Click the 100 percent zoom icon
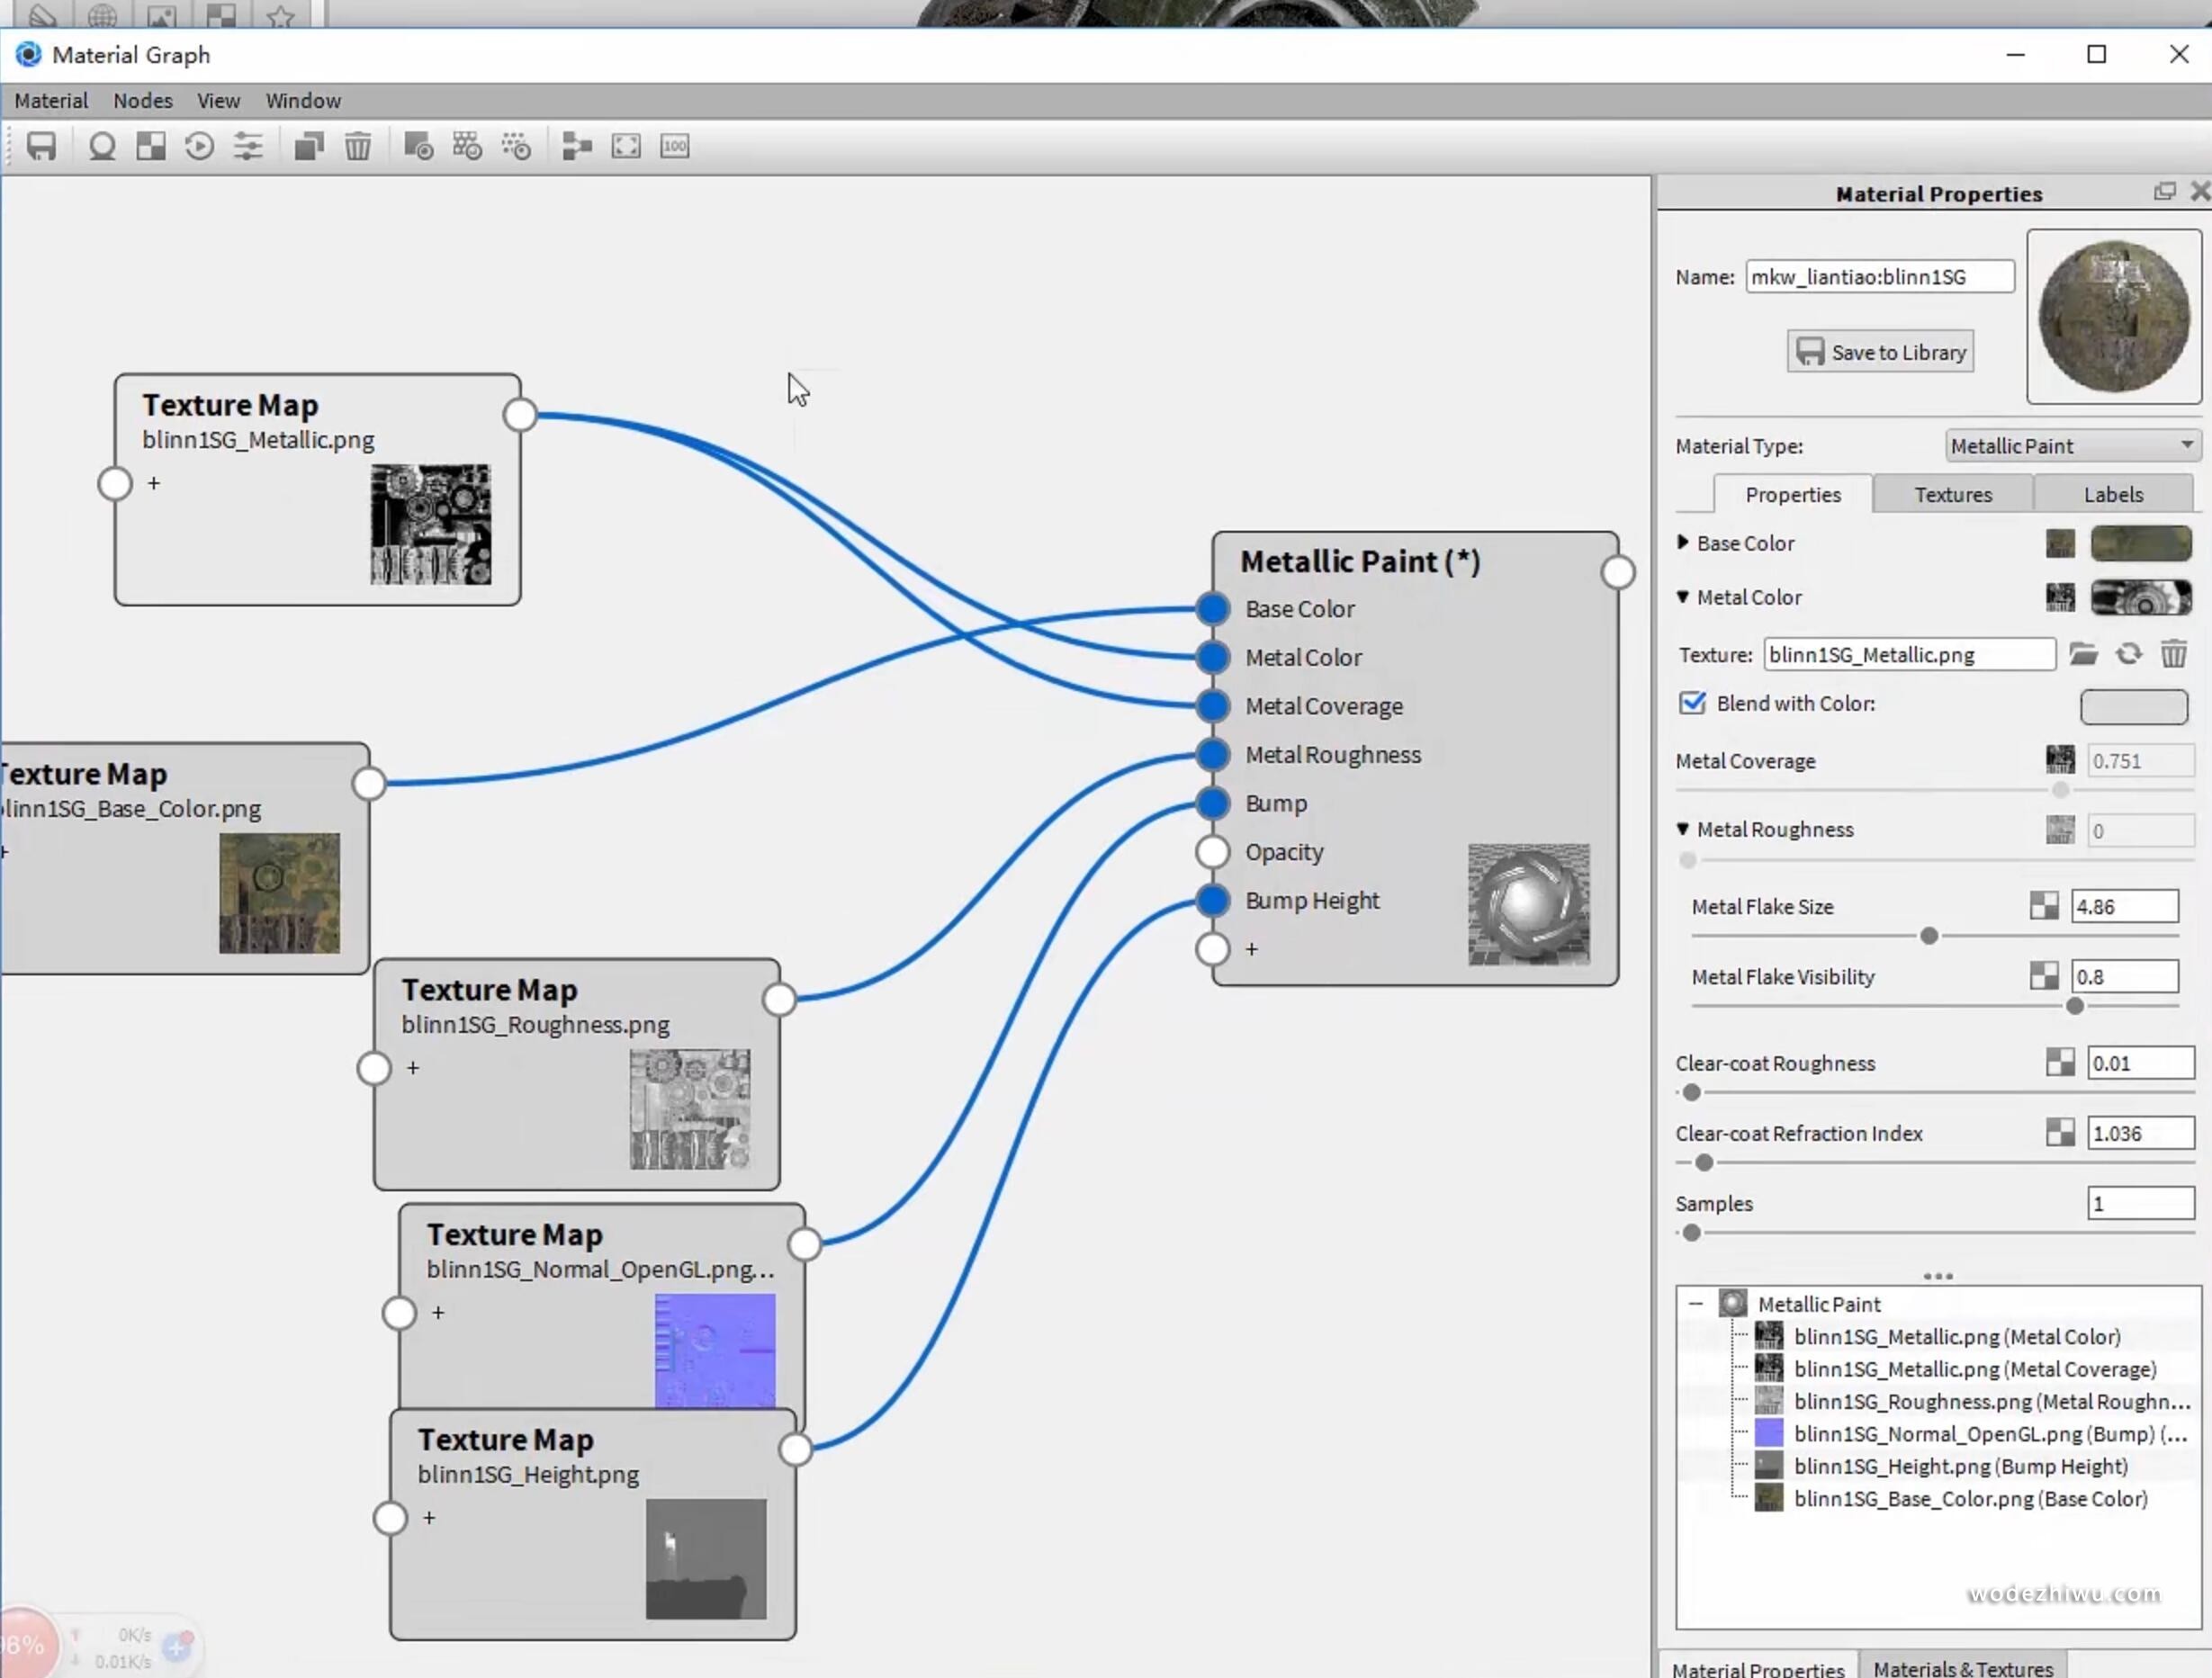 coord(675,147)
